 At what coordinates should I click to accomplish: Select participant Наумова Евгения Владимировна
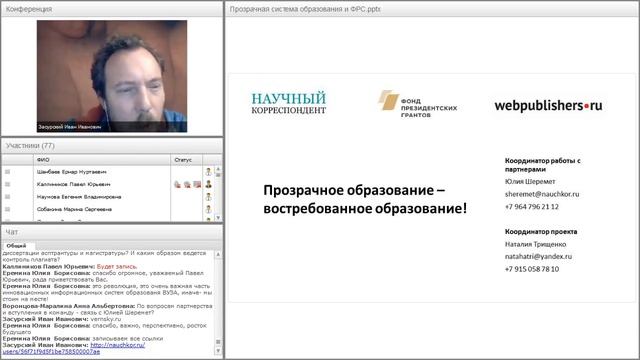tap(79, 197)
